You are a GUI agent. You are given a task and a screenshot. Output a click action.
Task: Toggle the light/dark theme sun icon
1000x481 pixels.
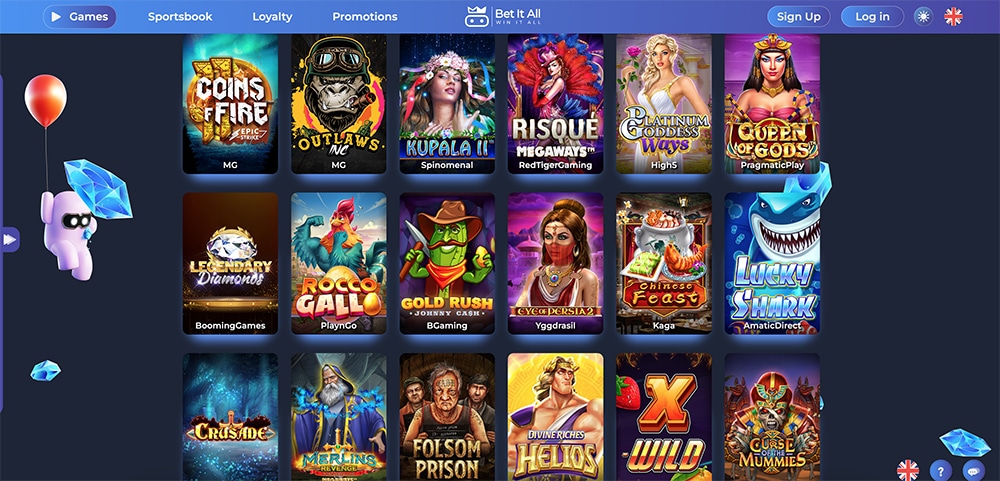(x=923, y=17)
